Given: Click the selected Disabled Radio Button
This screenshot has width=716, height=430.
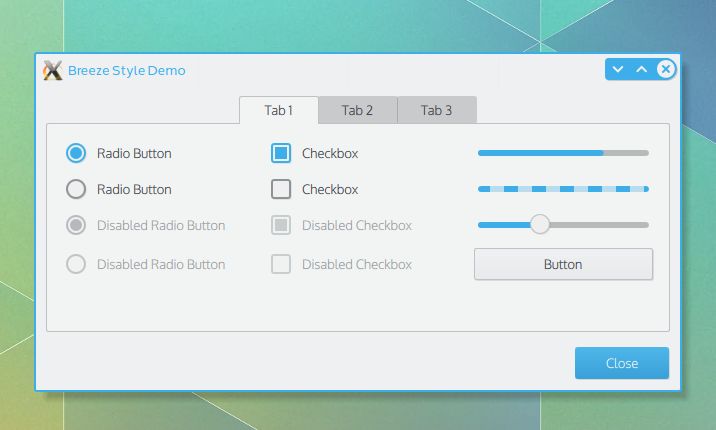Looking at the screenshot, I should point(76,225).
